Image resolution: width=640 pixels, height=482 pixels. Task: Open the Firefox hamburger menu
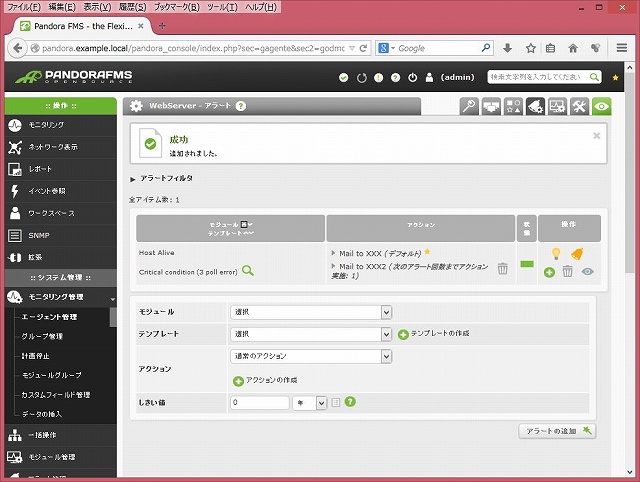[622, 48]
